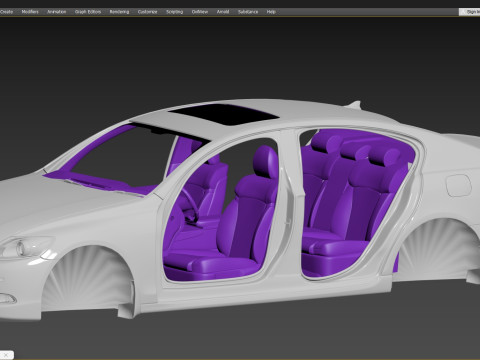The height and width of the screenshot is (360, 480).
Task: Open the Modifiers menu
Action: point(30,12)
